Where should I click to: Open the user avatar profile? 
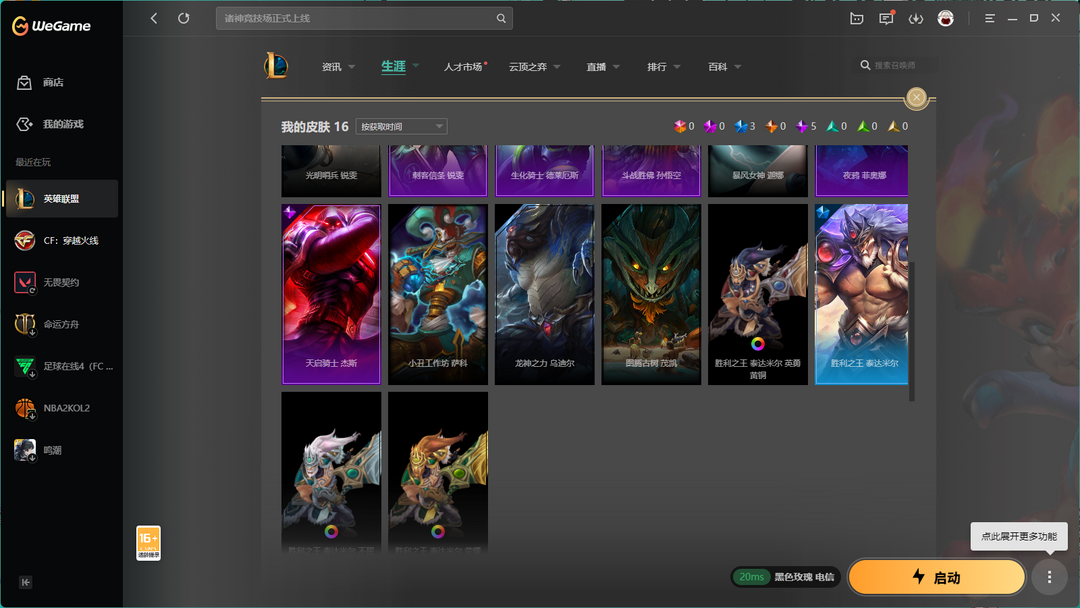pyautogui.click(x=945, y=19)
